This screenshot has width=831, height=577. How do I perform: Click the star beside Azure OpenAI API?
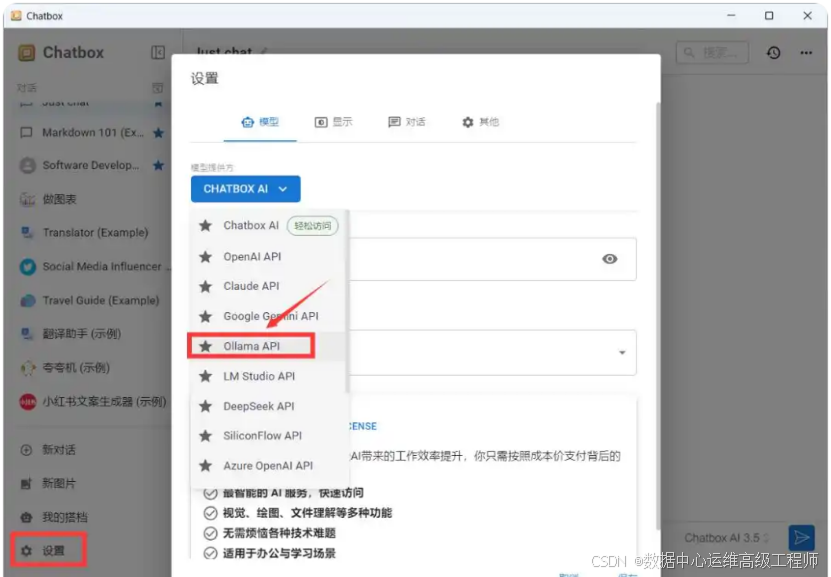pyautogui.click(x=206, y=466)
